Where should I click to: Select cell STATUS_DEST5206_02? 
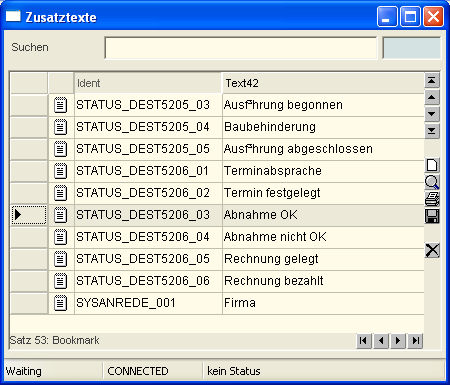click(148, 193)
